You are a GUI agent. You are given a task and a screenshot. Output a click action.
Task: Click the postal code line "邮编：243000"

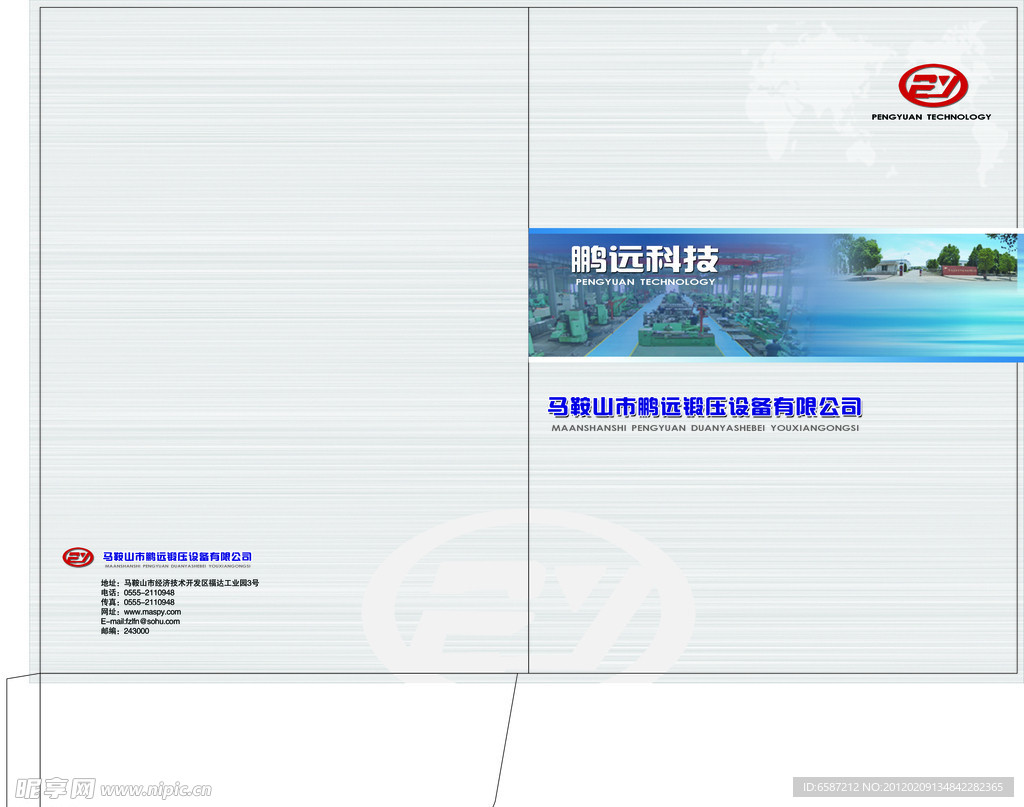pyautogui.click(x=125, y=631)
